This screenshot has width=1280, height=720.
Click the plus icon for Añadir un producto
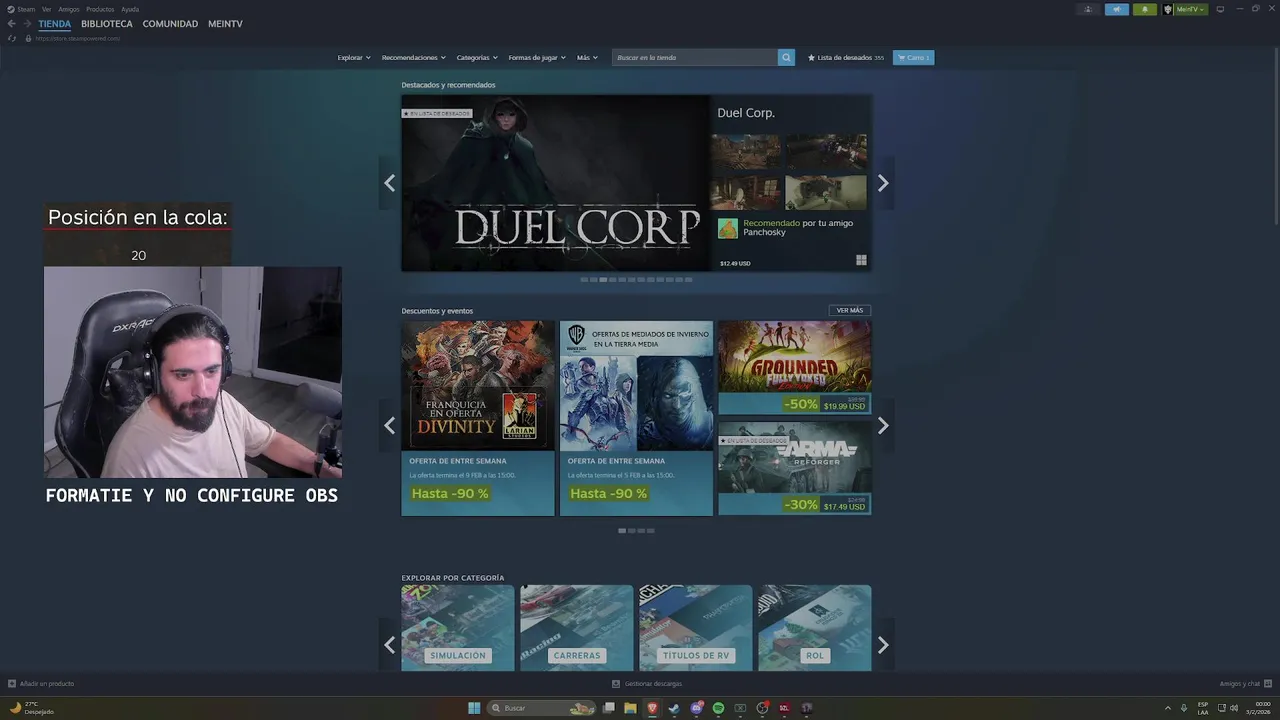click(12, 684)
